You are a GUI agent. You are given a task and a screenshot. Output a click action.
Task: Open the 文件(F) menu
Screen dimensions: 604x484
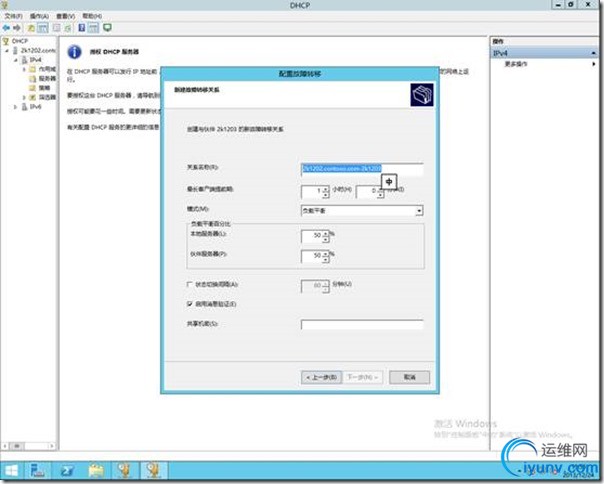pyautogui.click(x=13, y=16)
